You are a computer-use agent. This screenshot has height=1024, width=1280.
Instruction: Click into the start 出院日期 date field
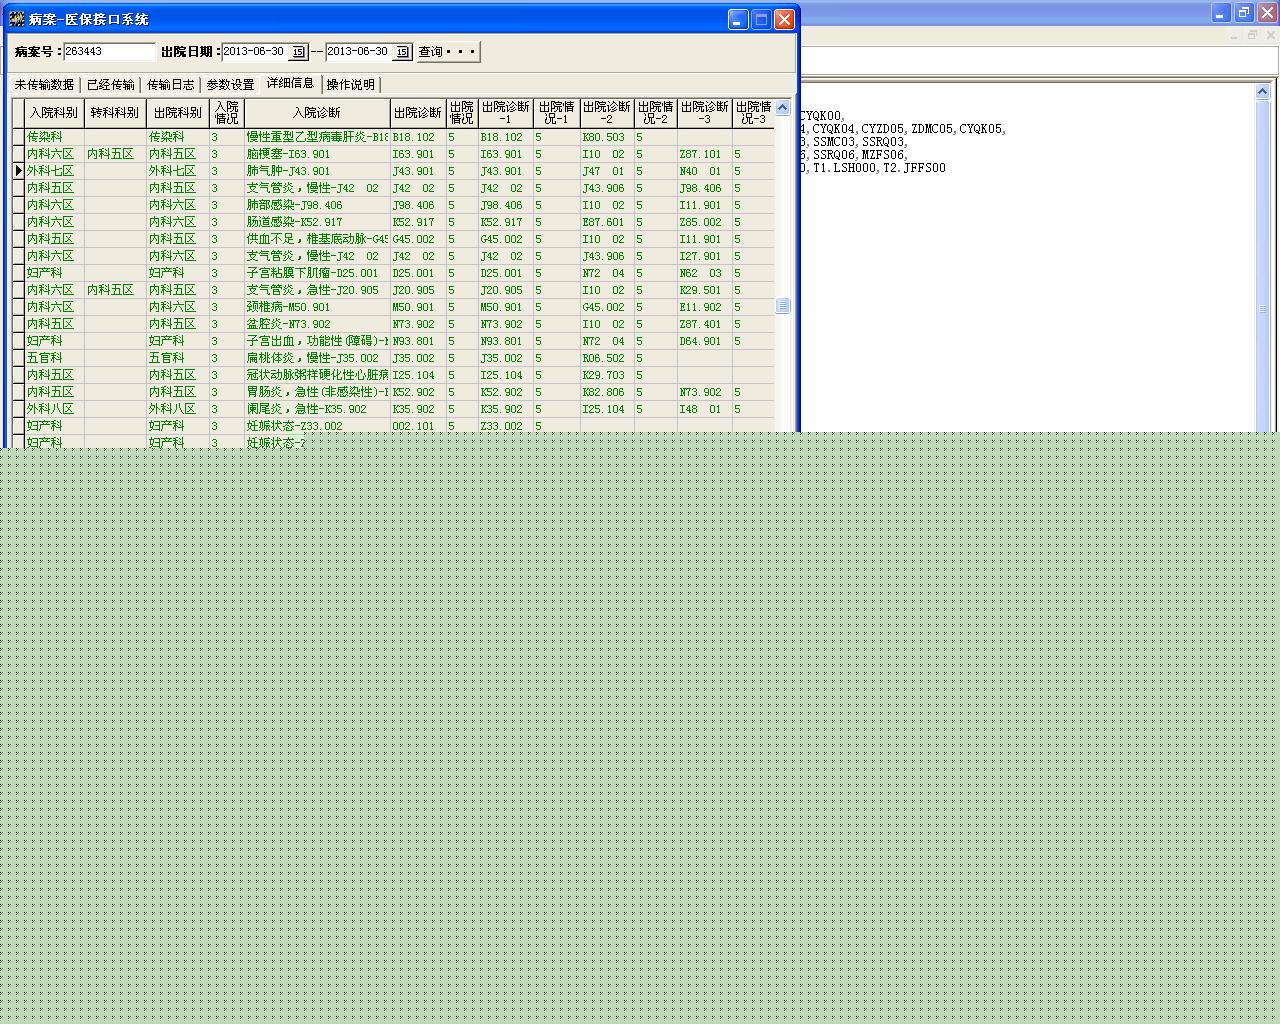click(x=255, y=52)
